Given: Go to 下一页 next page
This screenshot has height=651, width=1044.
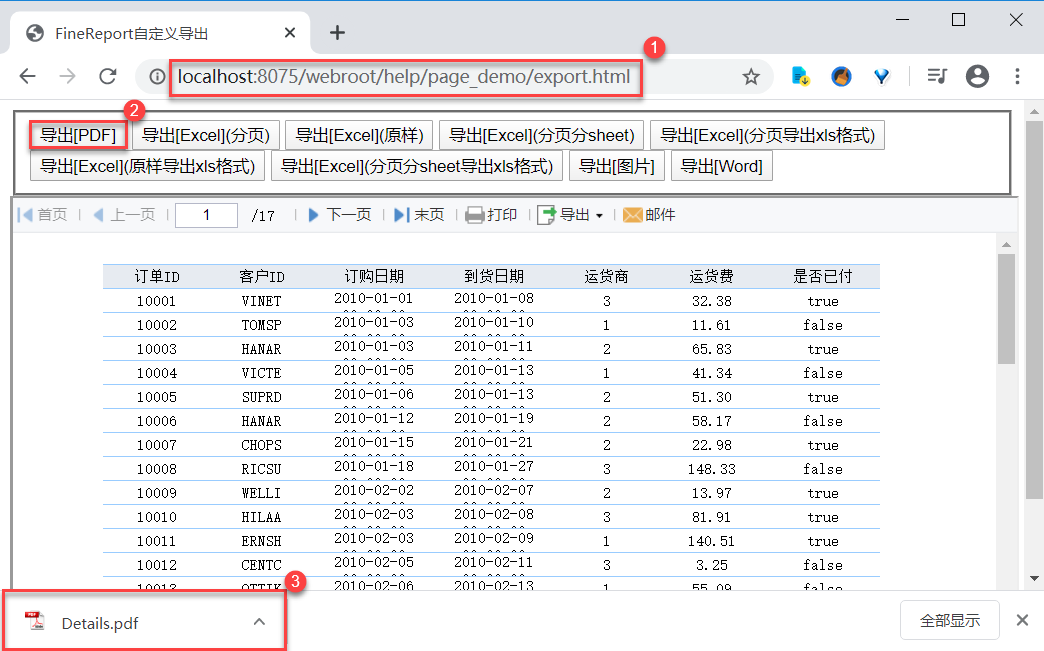Looking at the screenshot, I should tap(340, 215).
